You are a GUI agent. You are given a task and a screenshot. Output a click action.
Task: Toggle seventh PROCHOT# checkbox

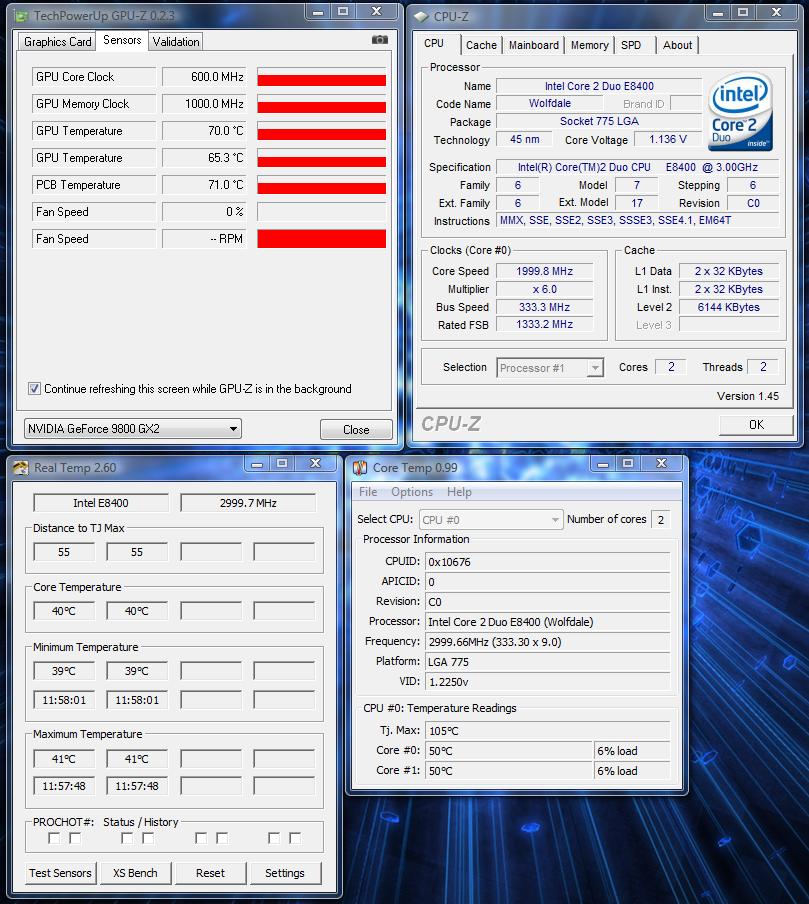tap(274, 838)
